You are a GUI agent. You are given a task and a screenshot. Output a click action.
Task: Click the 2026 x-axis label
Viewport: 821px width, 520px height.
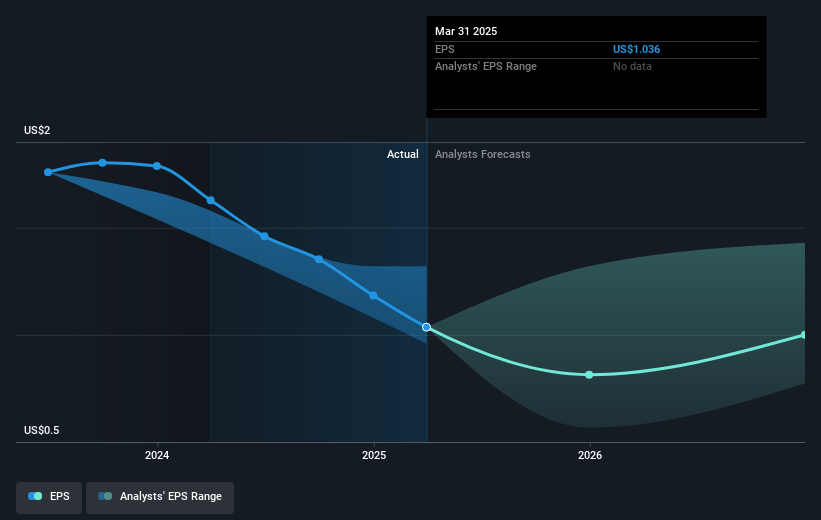point(590,456)
